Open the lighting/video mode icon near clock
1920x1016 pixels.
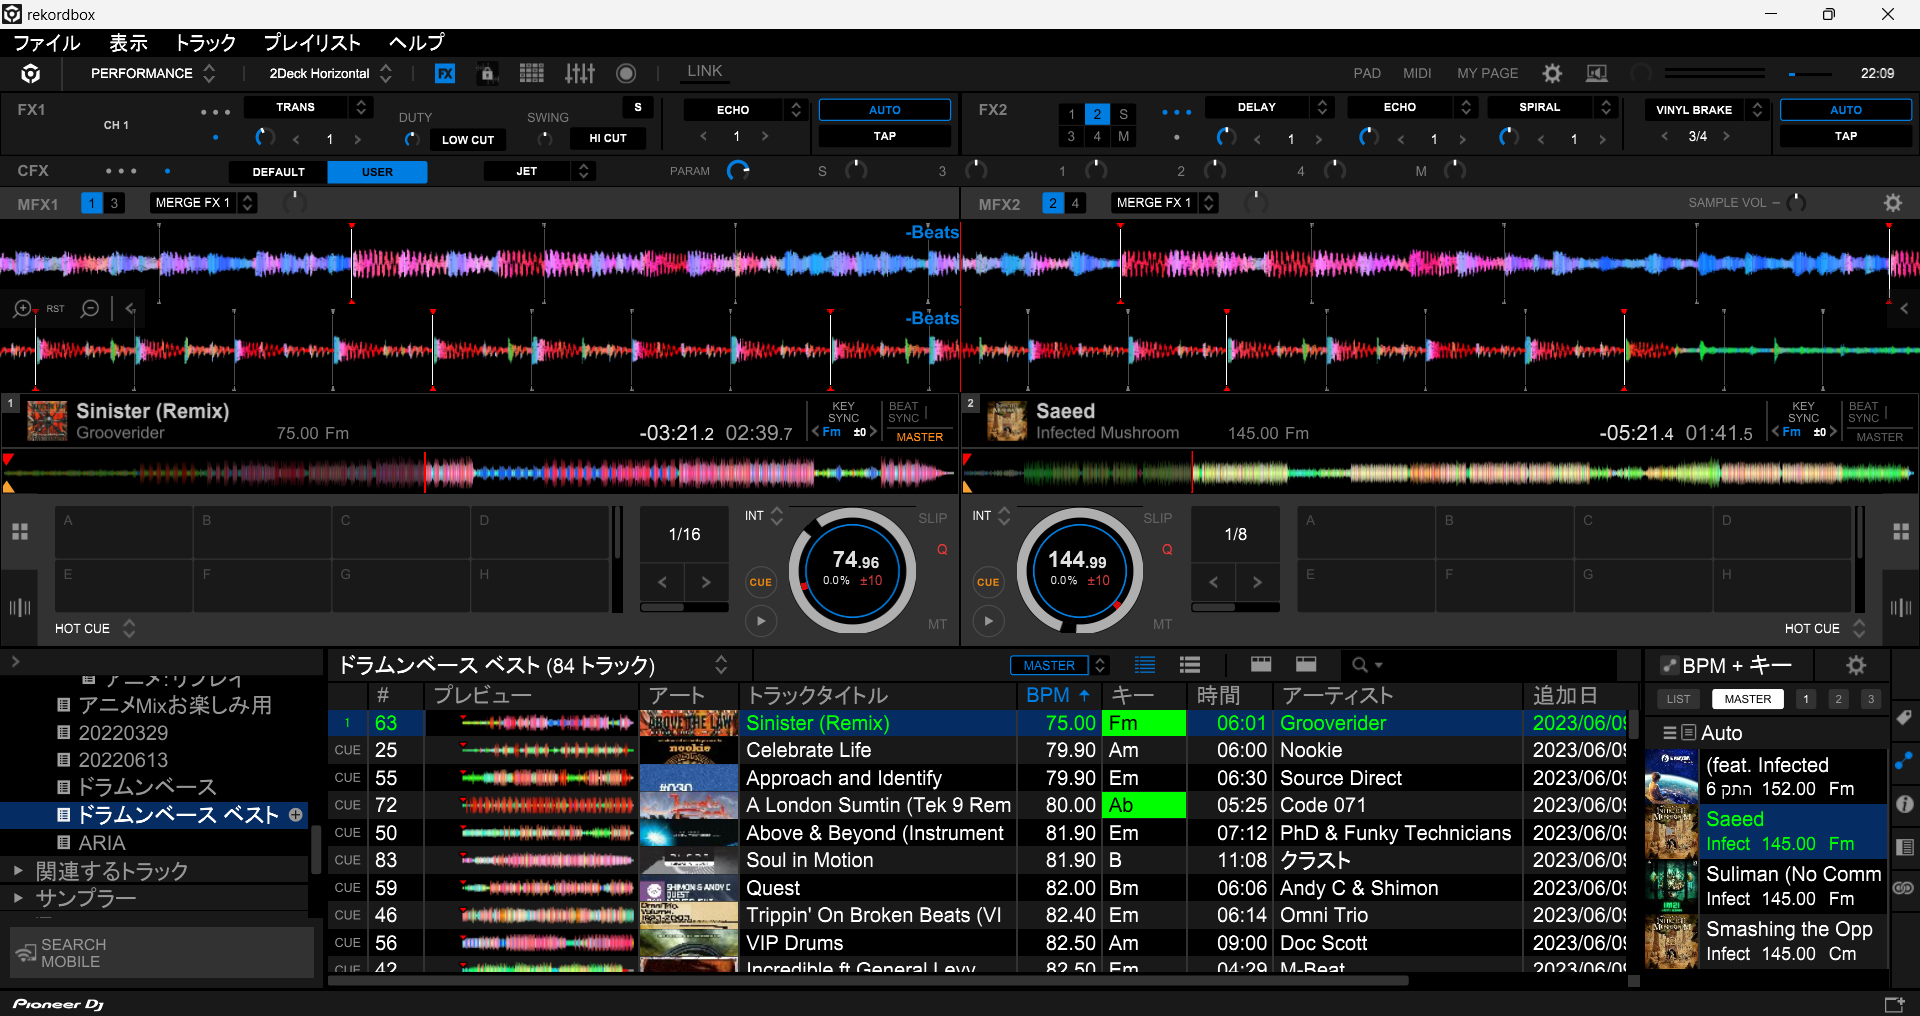pos(1597,73)
